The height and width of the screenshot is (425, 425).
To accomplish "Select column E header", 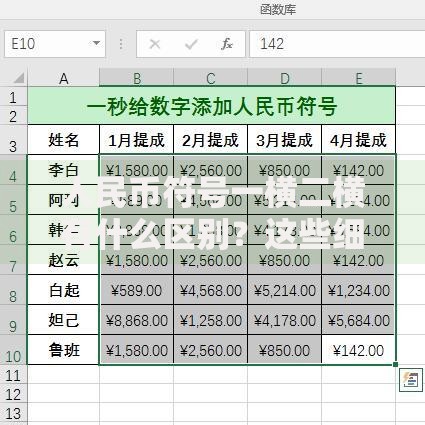I will click(359, 78).
